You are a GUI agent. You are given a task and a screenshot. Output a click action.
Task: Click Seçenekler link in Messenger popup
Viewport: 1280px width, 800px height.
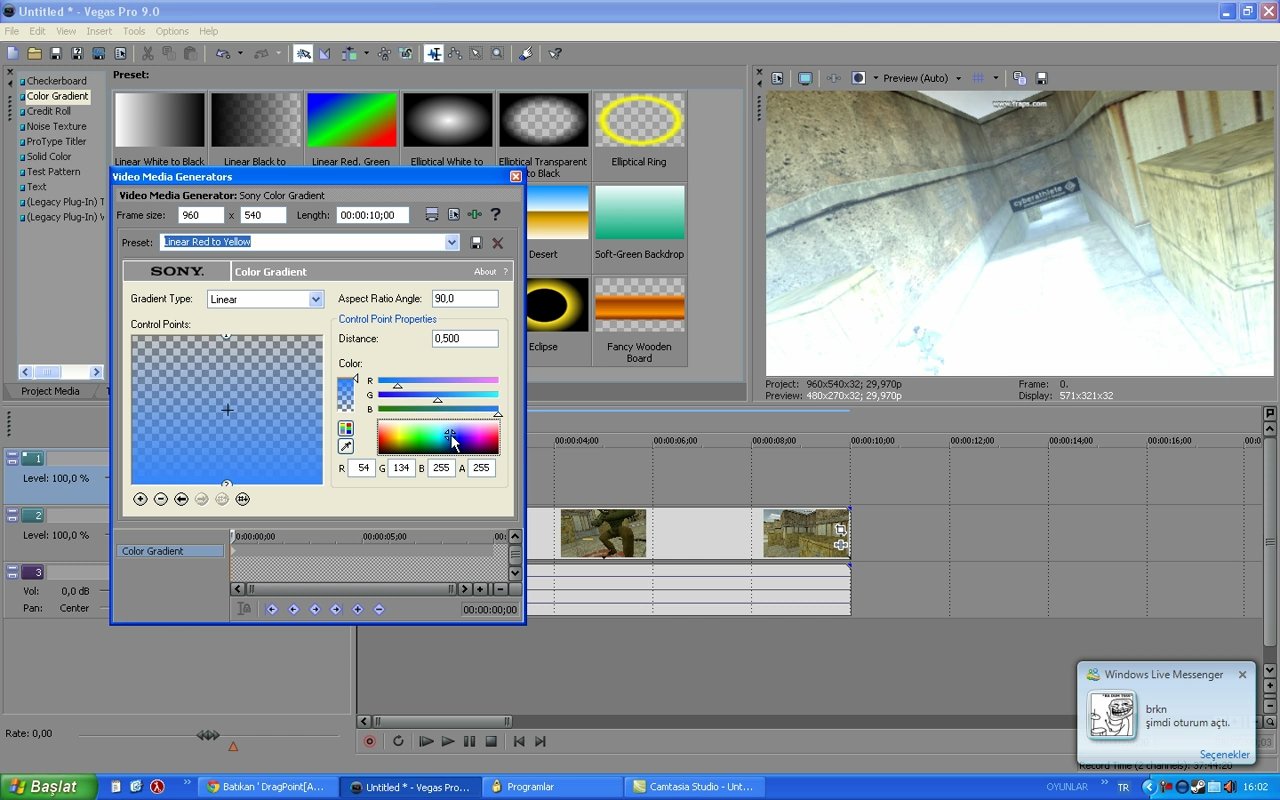pyautogui.click(x=1225, y=754)
